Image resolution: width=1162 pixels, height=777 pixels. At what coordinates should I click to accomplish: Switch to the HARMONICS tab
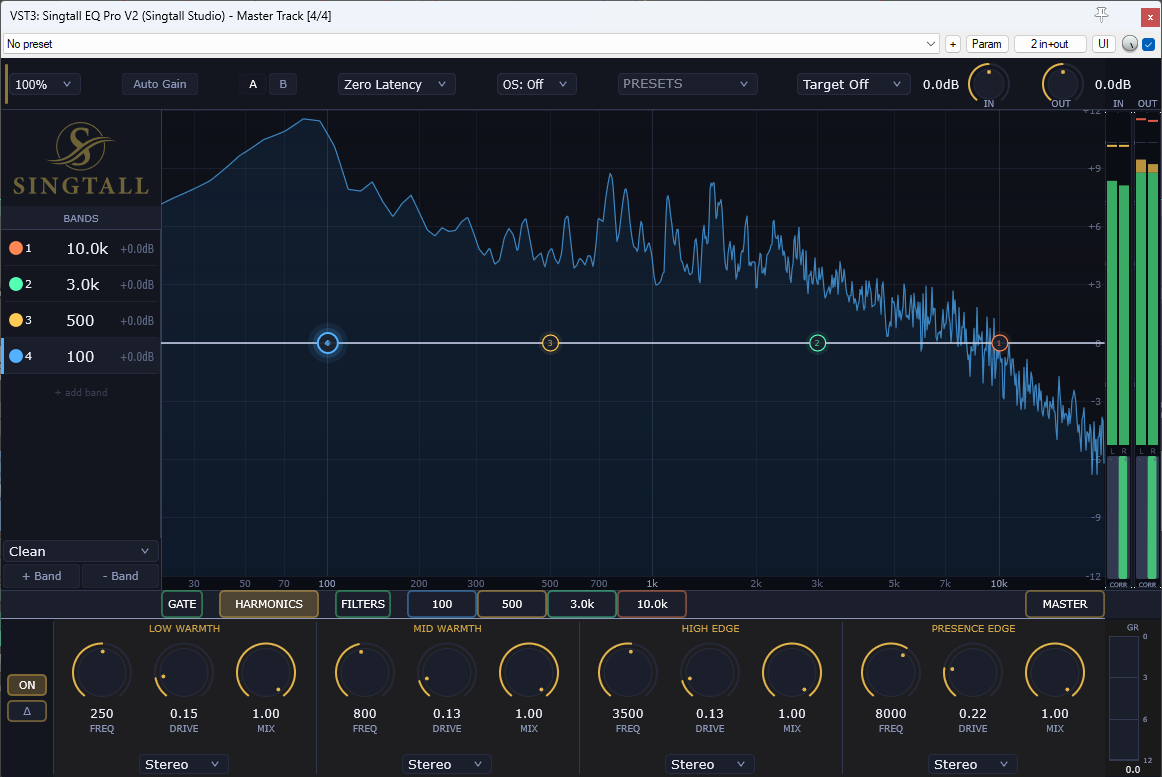click(269, 604)
